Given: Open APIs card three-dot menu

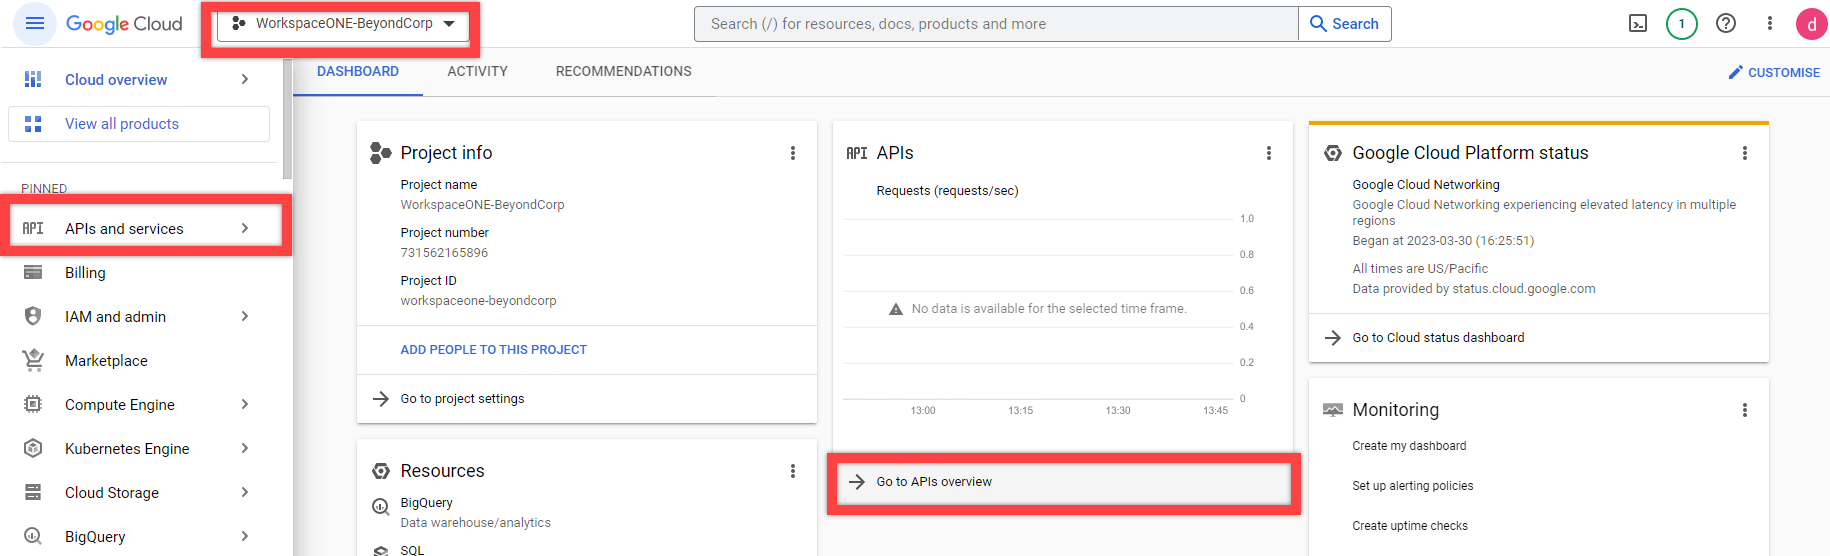Looking at the screenshot, I should pos(1269,153).
